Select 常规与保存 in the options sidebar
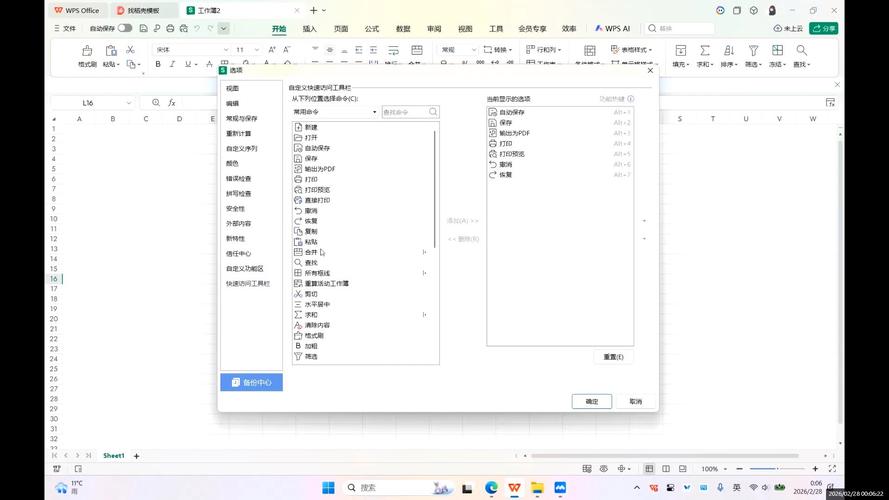889x500 pixels. (242, 118)
